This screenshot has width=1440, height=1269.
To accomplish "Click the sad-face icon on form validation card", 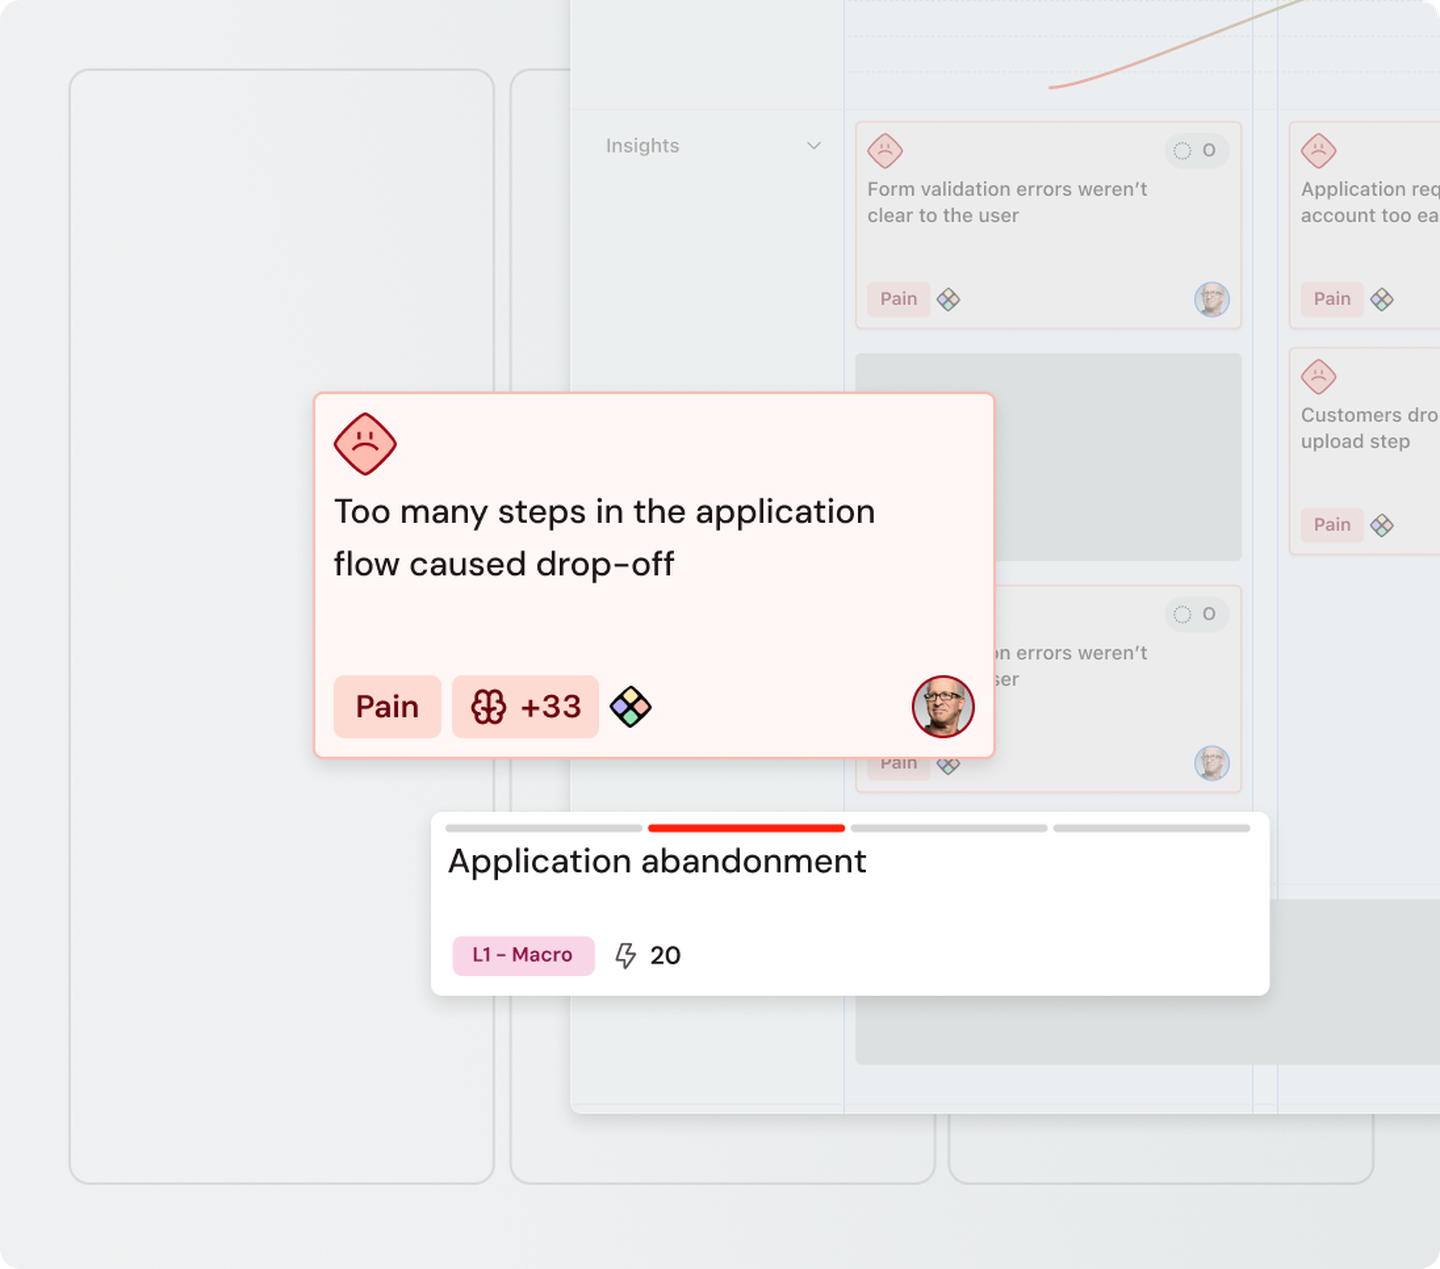I will (884, 151).
